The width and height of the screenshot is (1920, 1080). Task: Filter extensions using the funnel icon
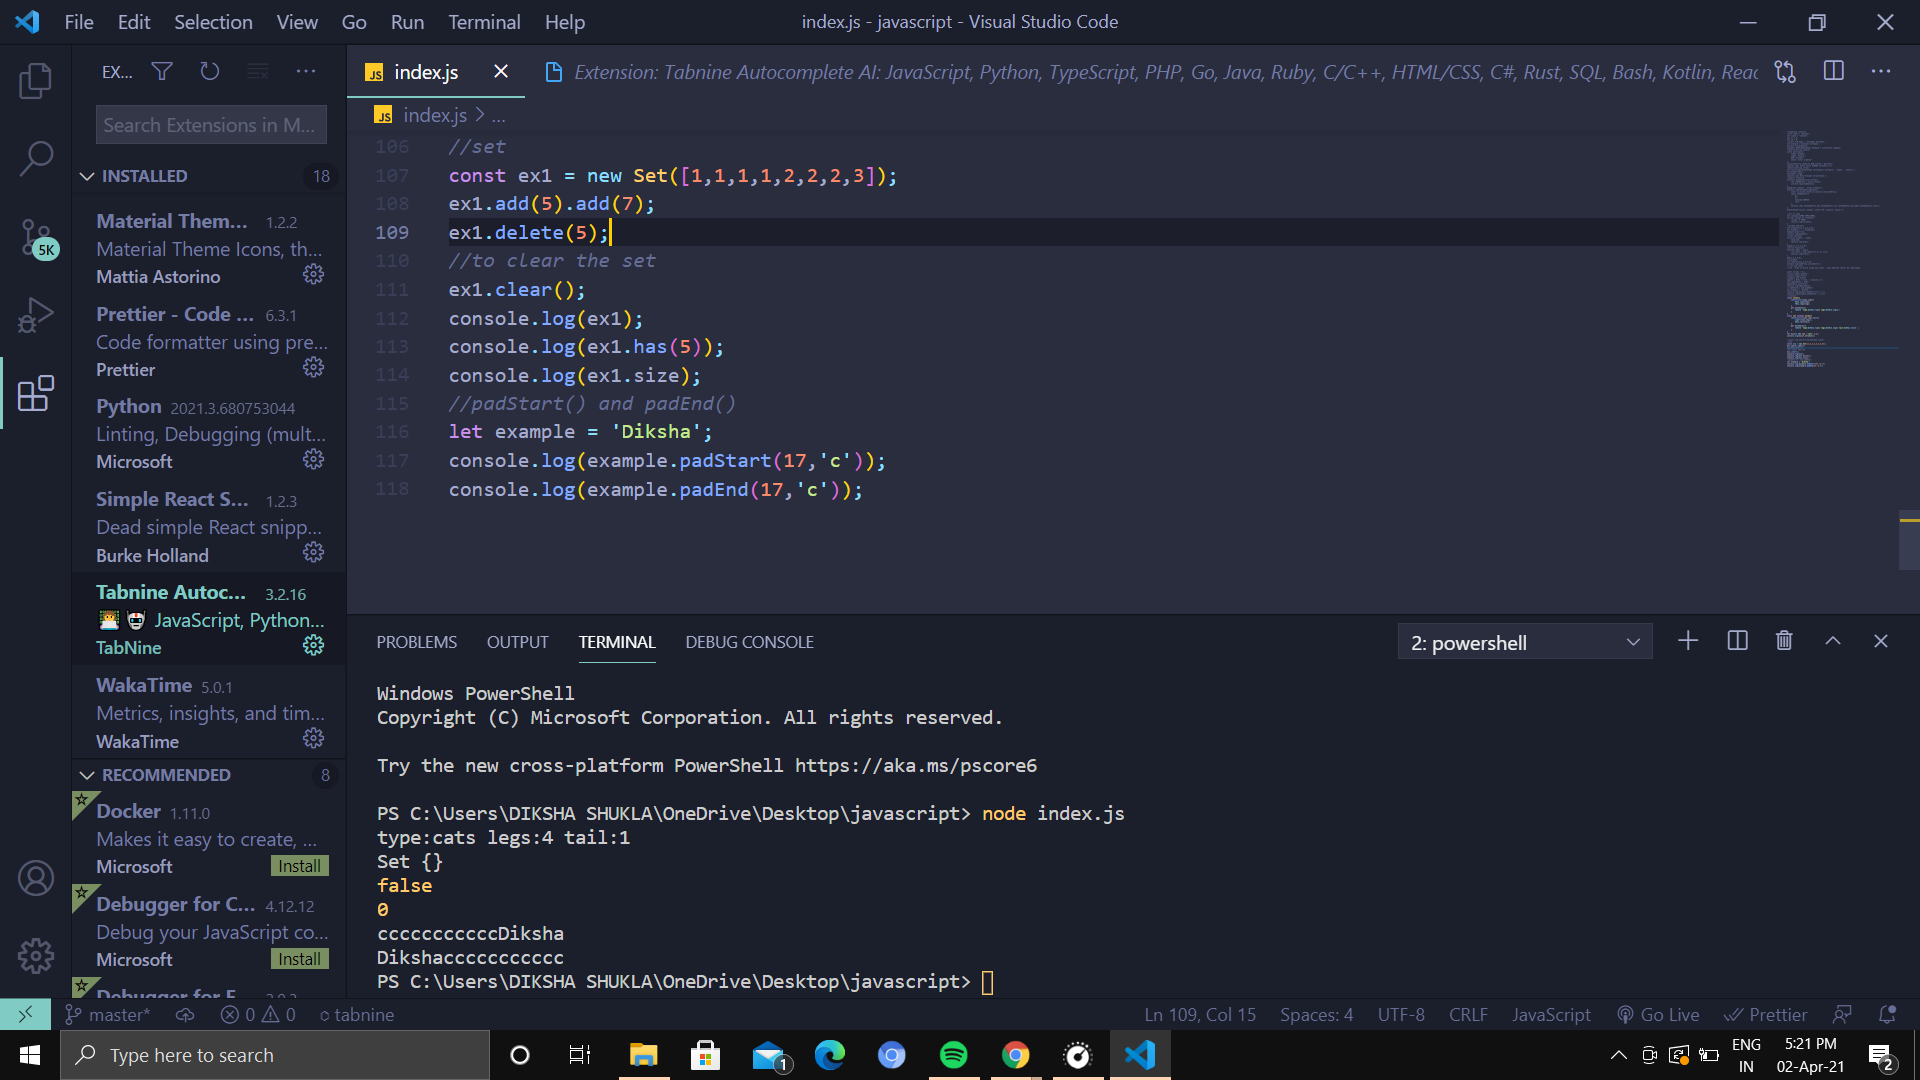[162, 71]
